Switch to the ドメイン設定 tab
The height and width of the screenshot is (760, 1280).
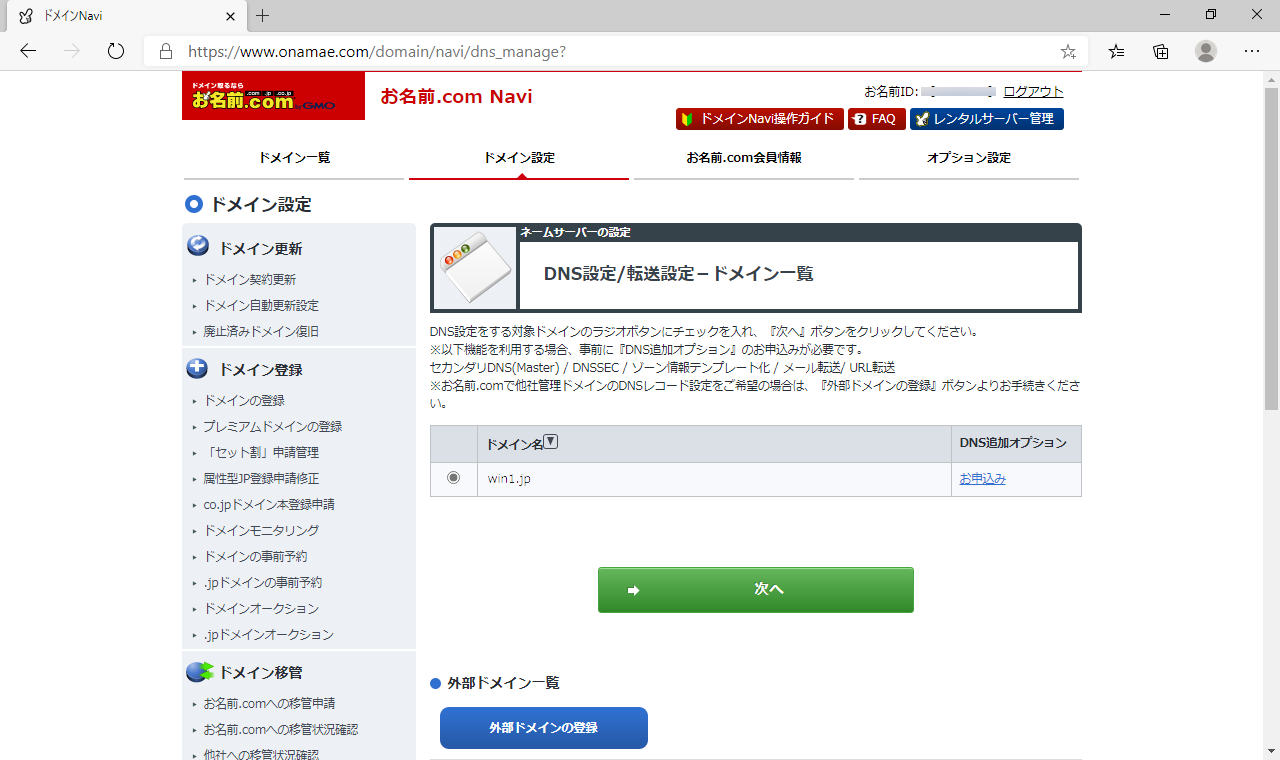[x=519, y=158]
